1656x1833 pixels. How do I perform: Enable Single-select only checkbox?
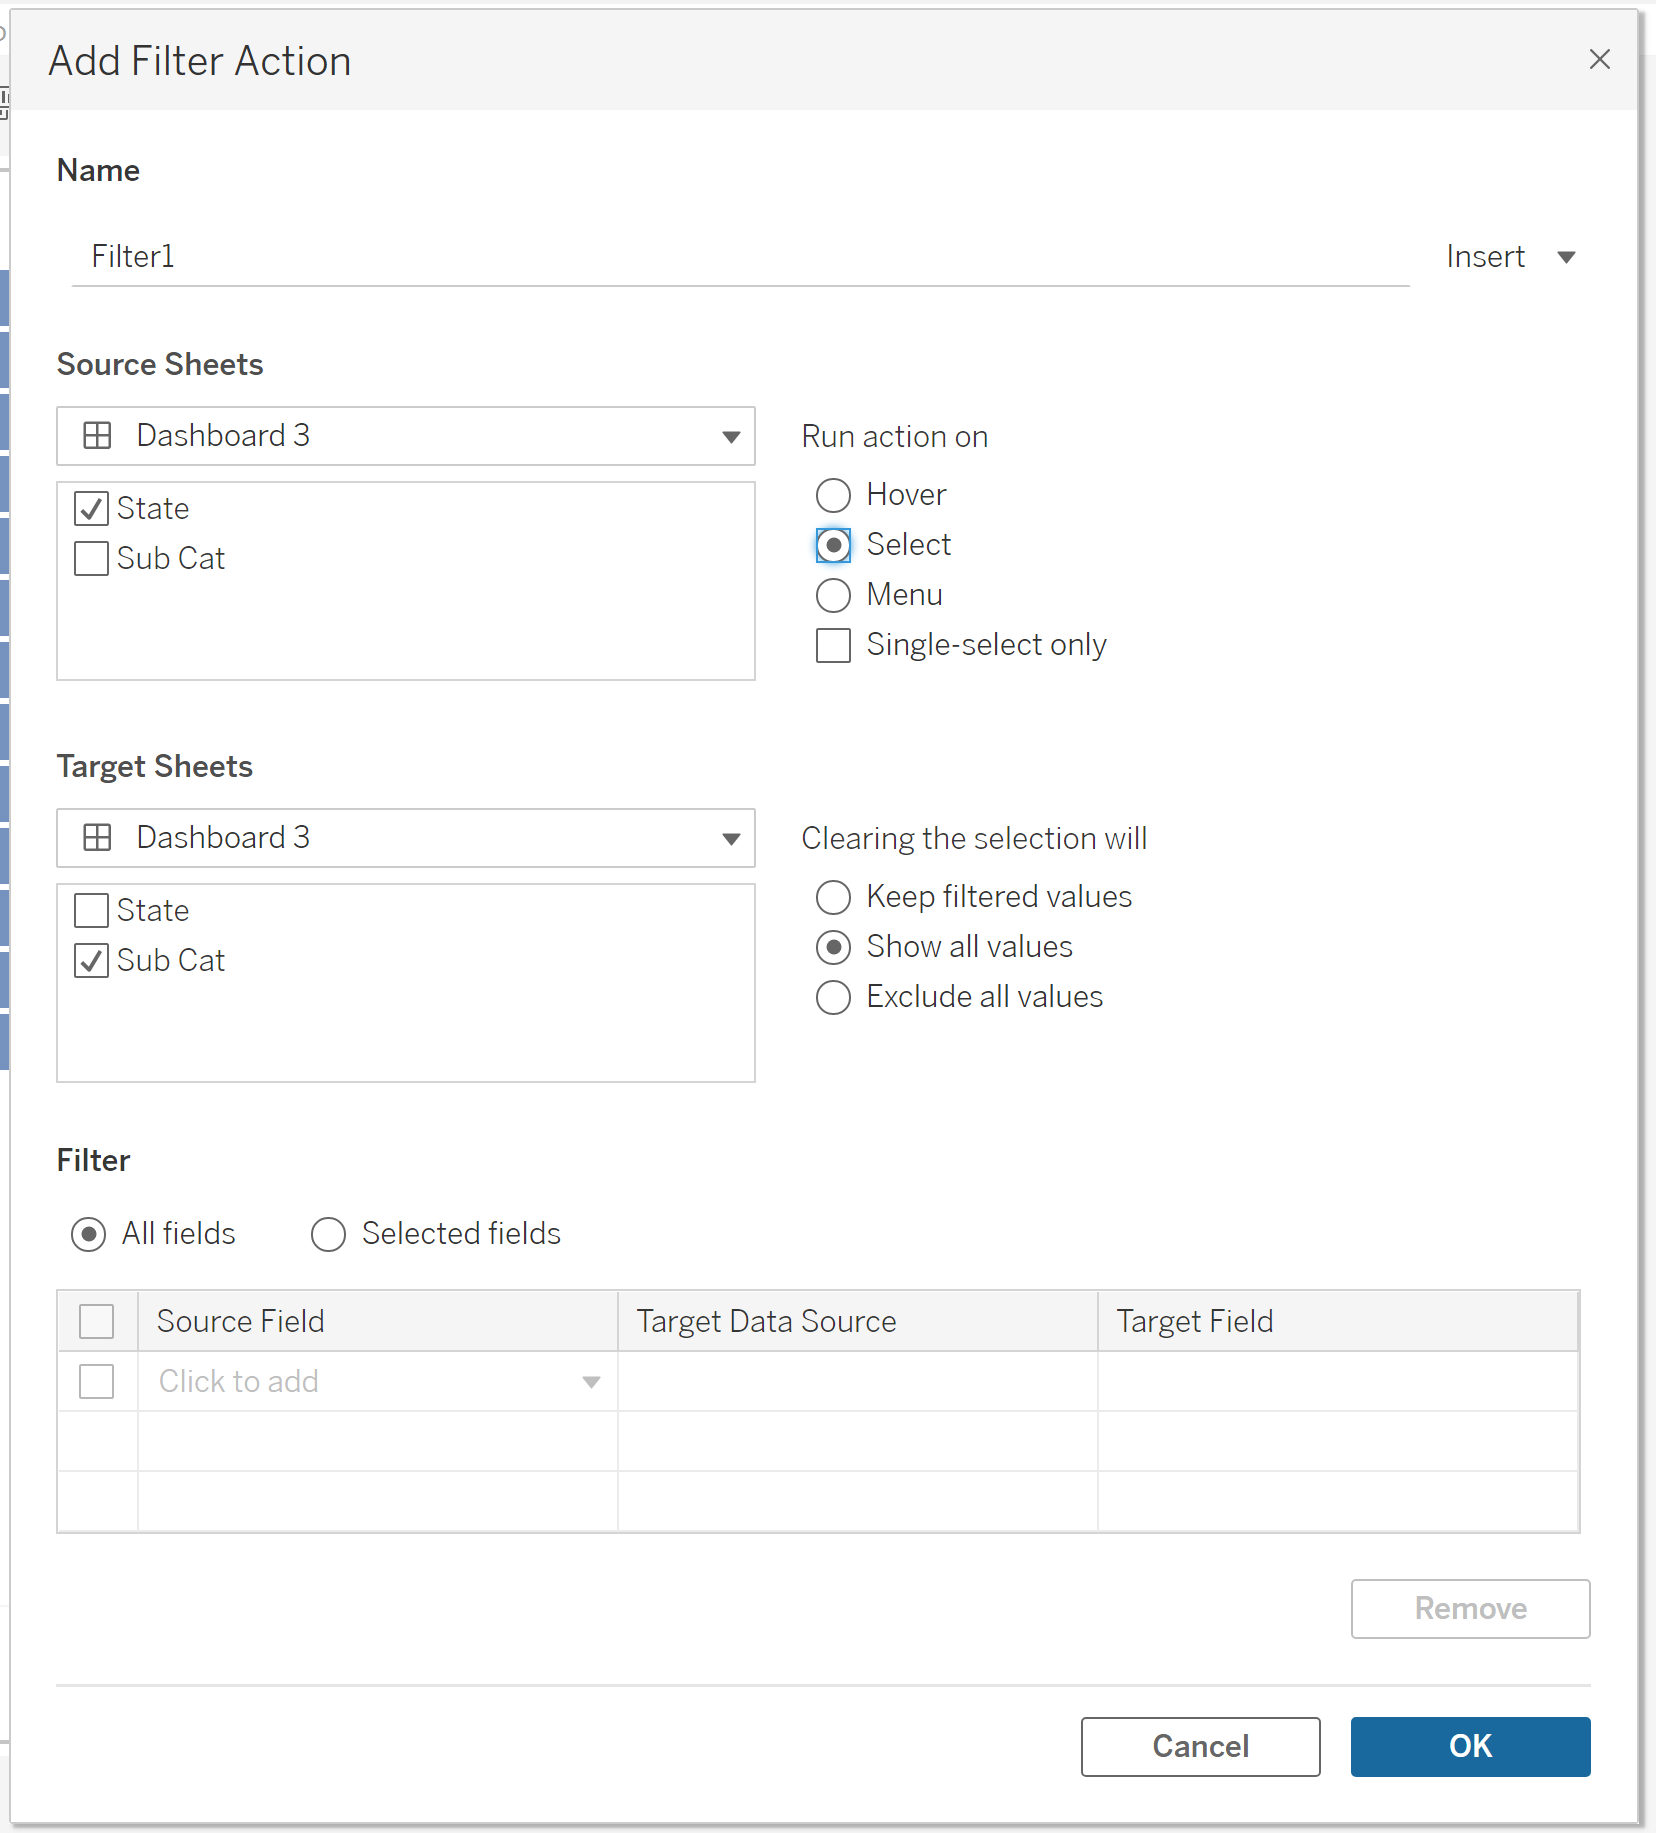click(x=833, y=645)
